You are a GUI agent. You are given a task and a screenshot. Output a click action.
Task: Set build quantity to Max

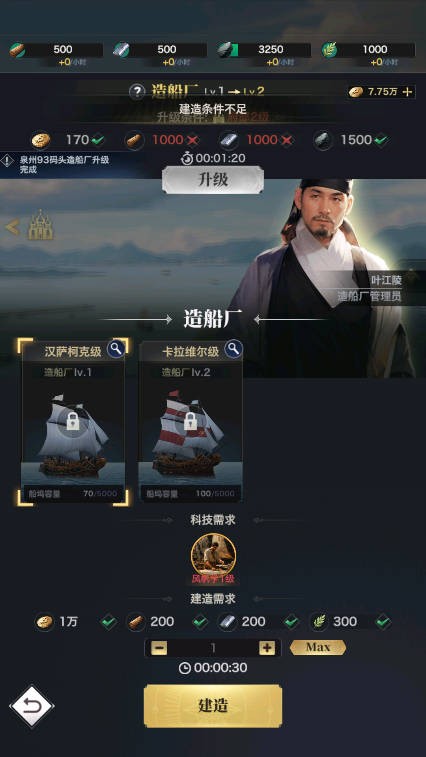tap(318, 647)
